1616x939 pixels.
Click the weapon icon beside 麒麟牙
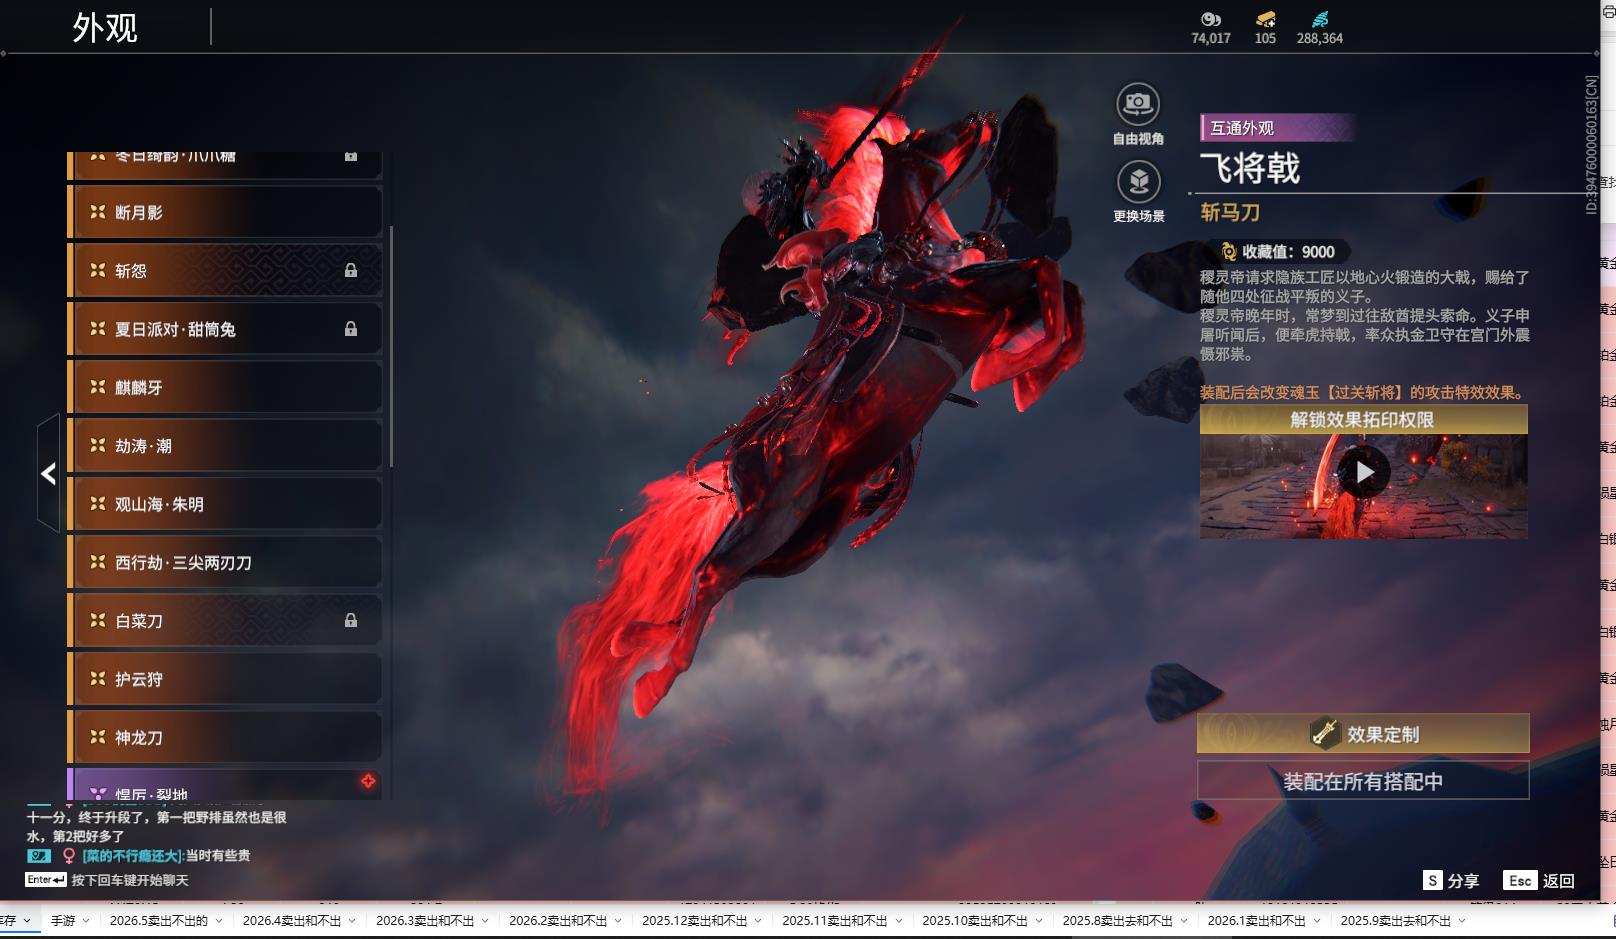coord(98,387)
